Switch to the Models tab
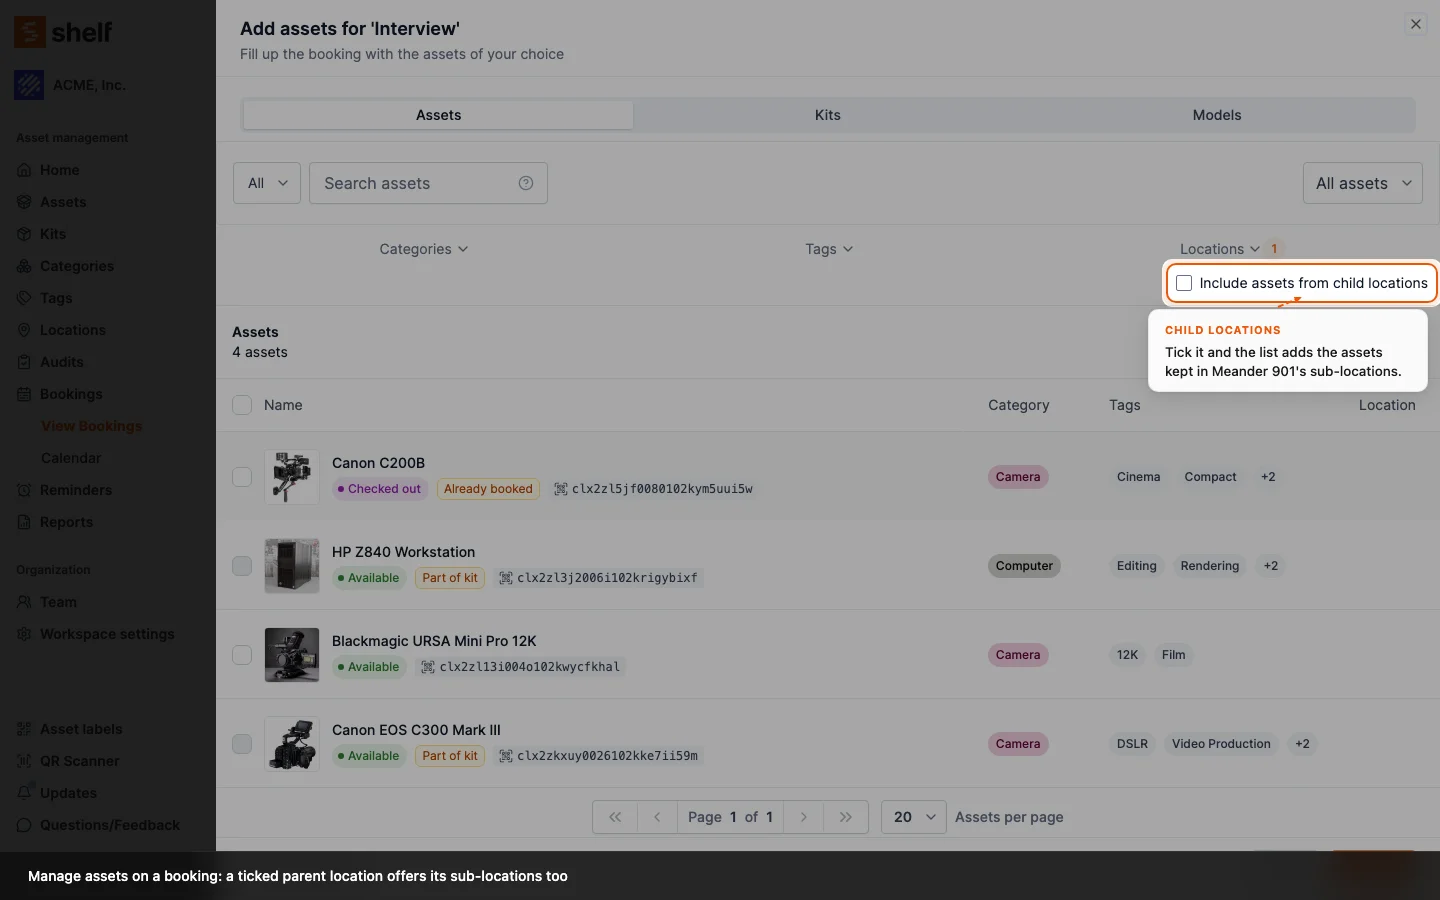 click(1217, 115)
